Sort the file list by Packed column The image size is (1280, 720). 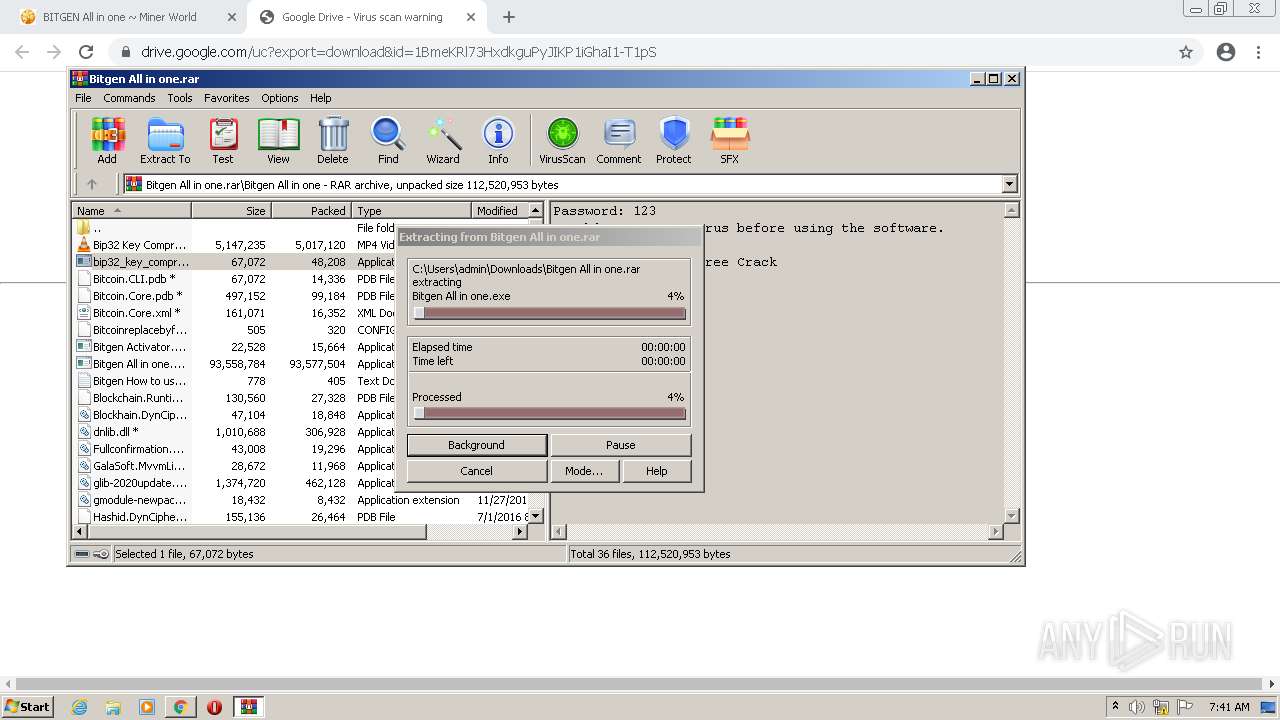tap(312, 211)
